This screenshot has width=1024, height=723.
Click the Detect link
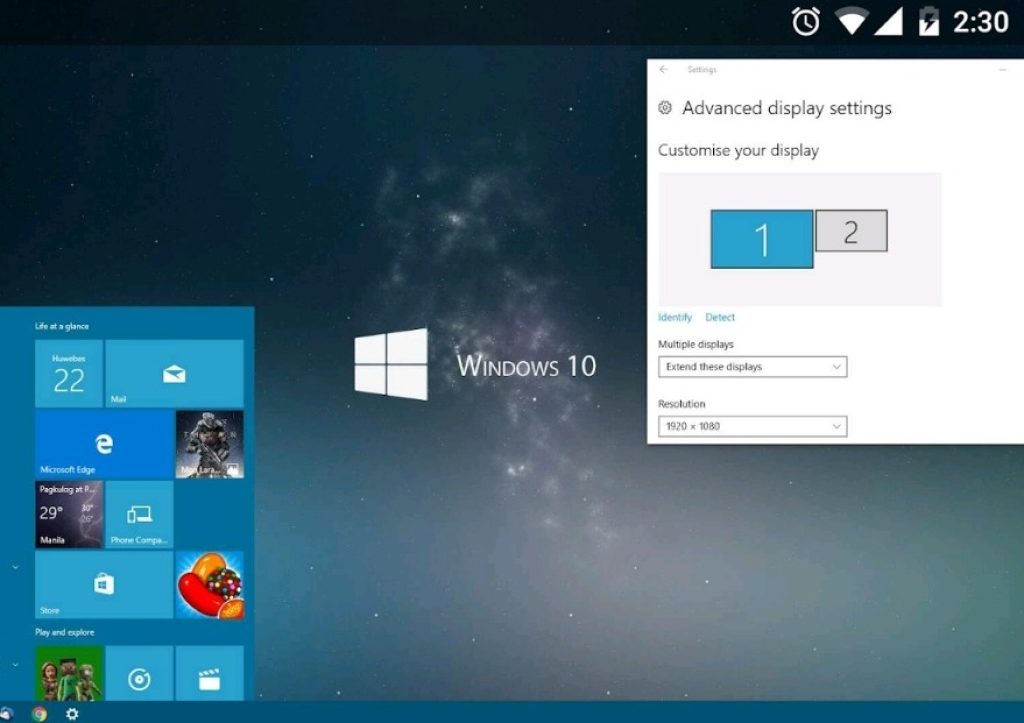pos(720,317)
